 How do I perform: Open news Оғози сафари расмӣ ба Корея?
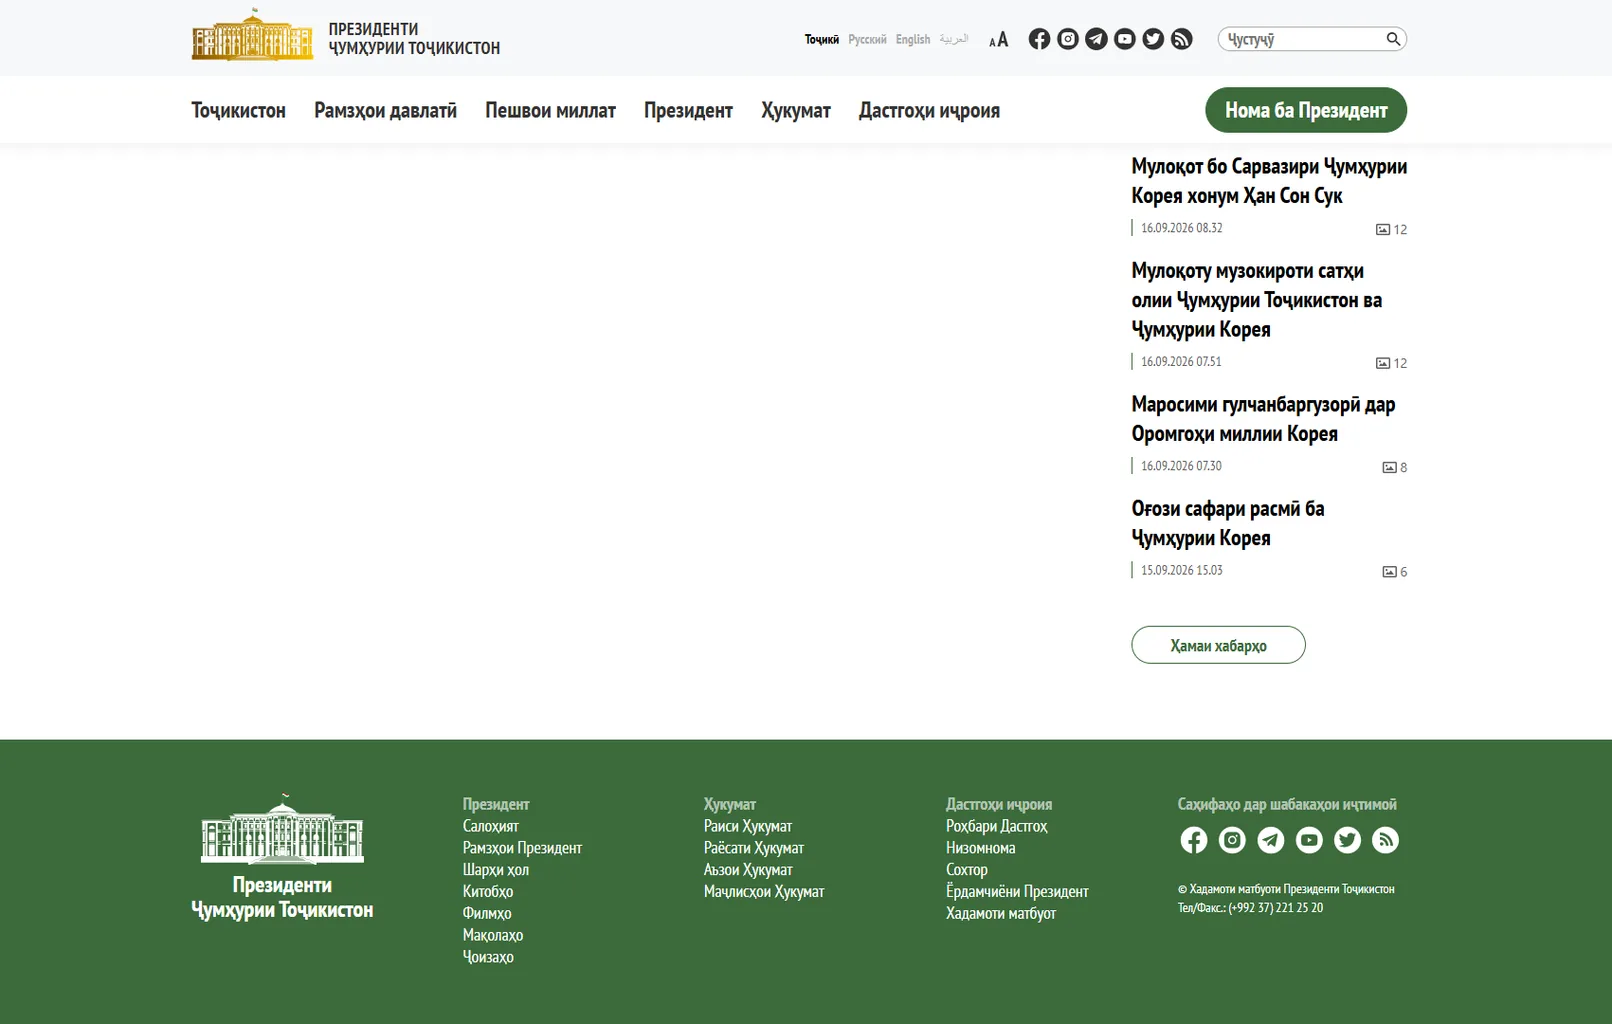click(1227, 523)
